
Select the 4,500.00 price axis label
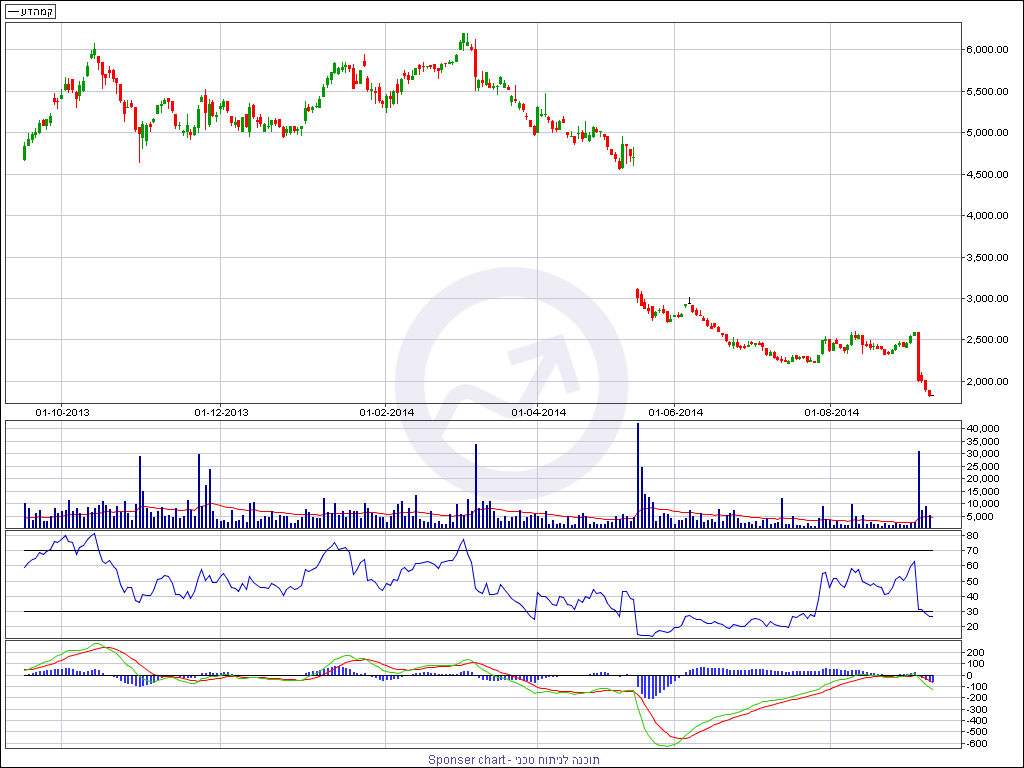987,174
